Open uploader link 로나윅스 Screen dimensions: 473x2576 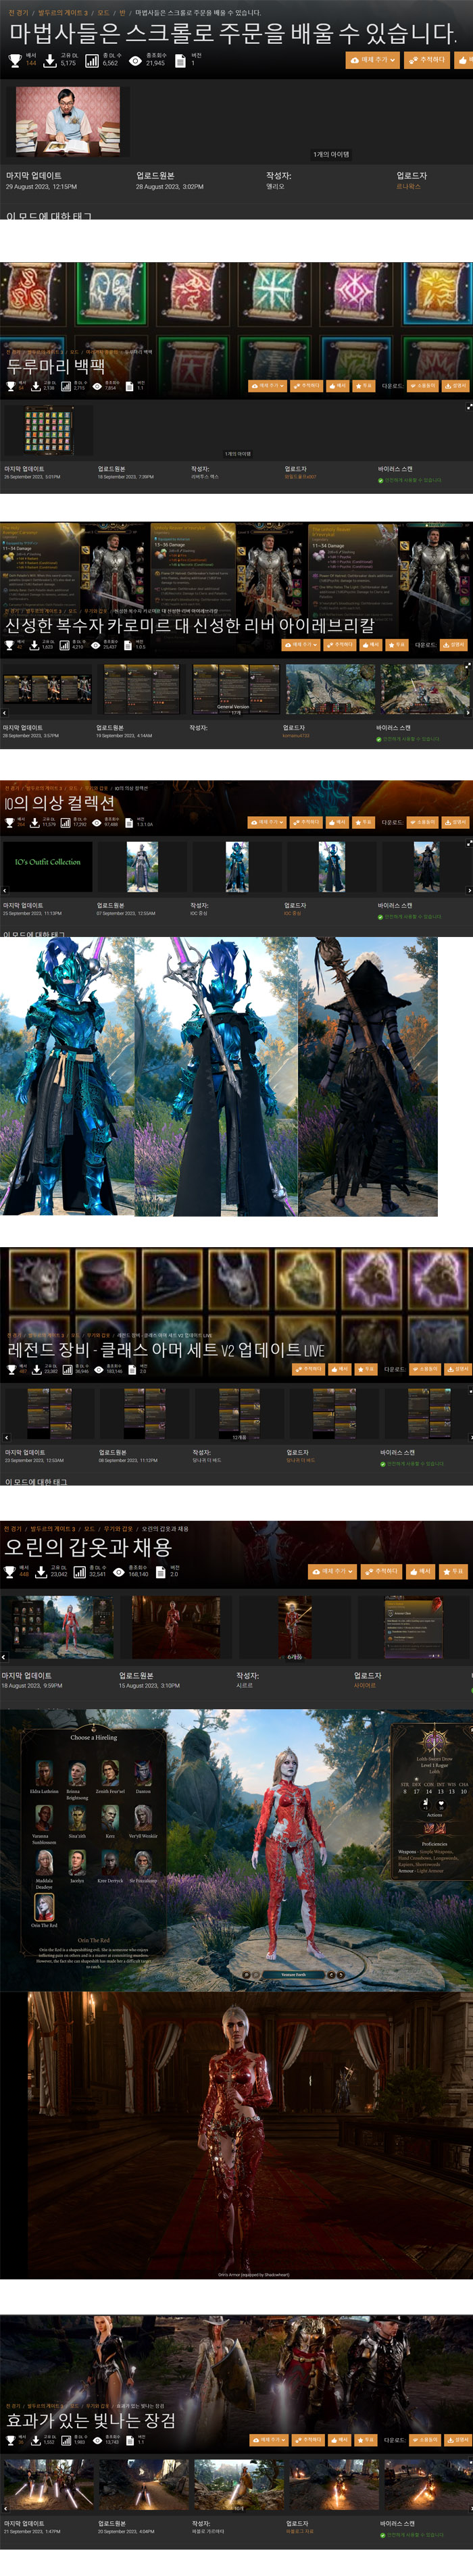(x=408, y=186)
